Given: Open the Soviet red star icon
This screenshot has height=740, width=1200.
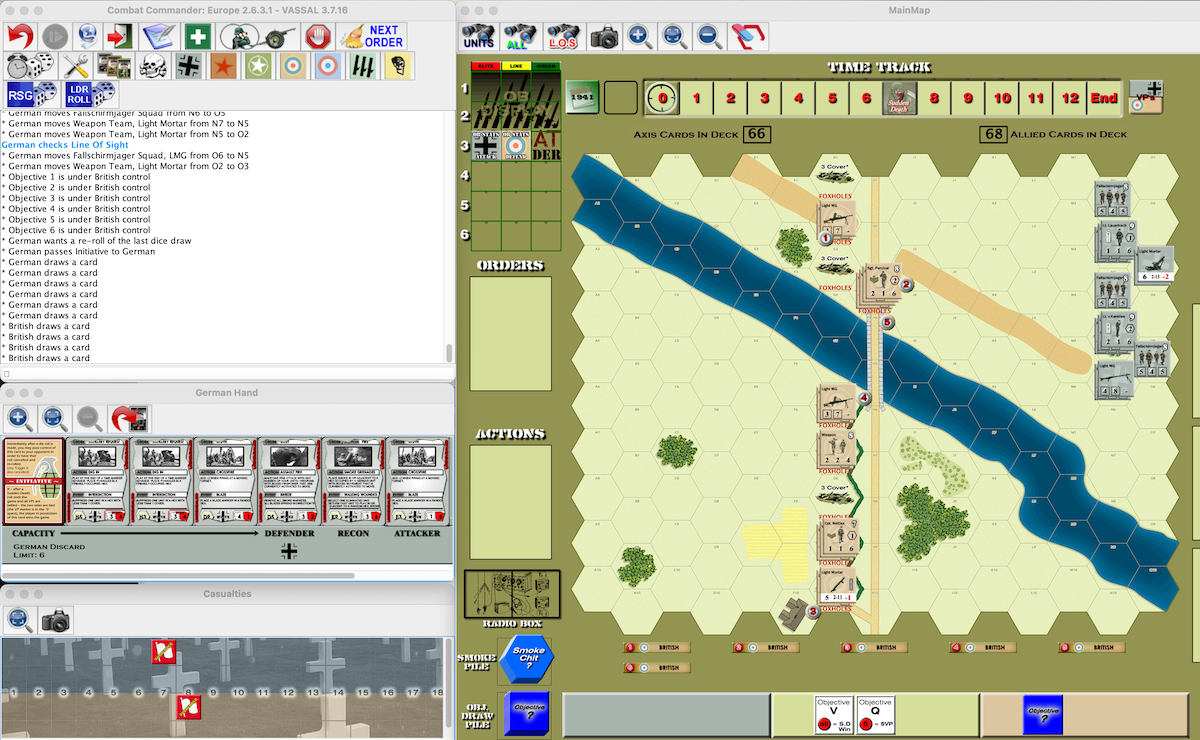Looking at the screenshot, I should coord(223,66).
